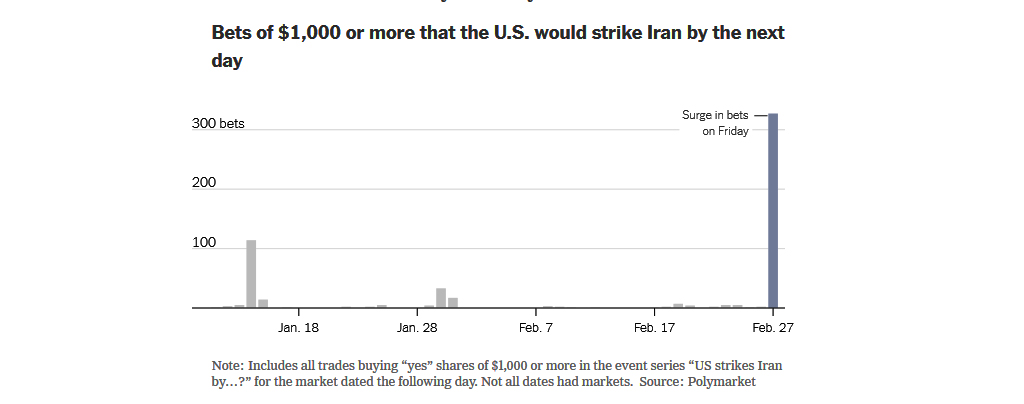
Task: Click the note text beginning 'Note: Includes all trades'
Action: [497, 373]
